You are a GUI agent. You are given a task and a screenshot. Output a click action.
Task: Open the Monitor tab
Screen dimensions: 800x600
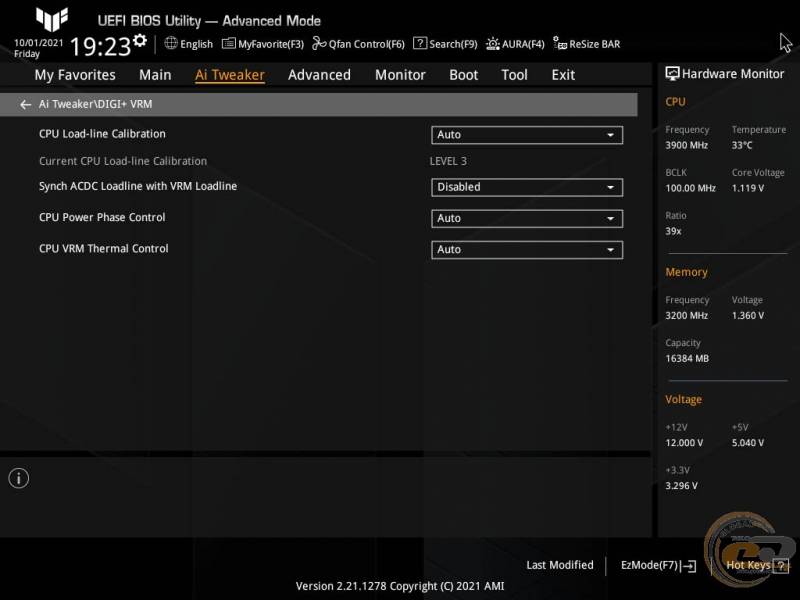(x=400, y=75)
